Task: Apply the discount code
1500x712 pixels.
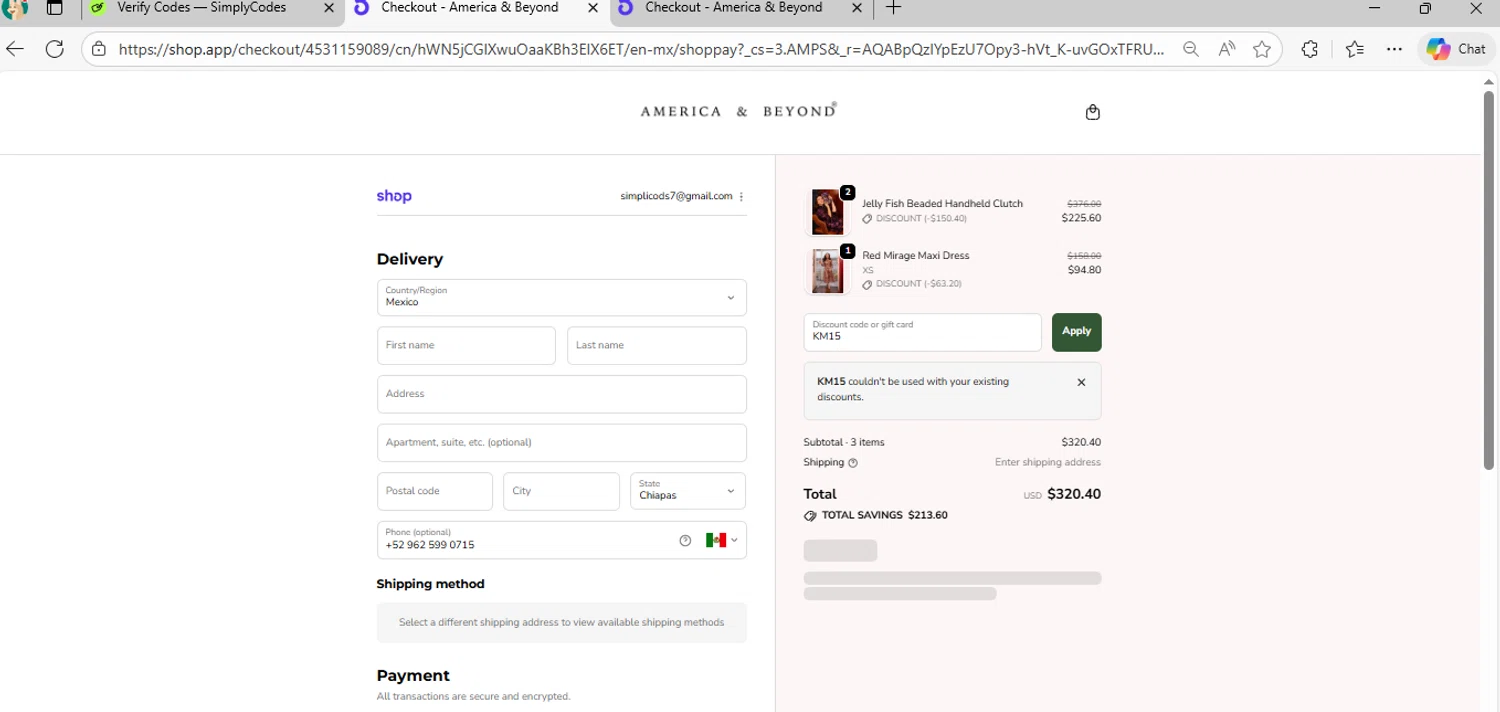Action: pos(1077,332)
